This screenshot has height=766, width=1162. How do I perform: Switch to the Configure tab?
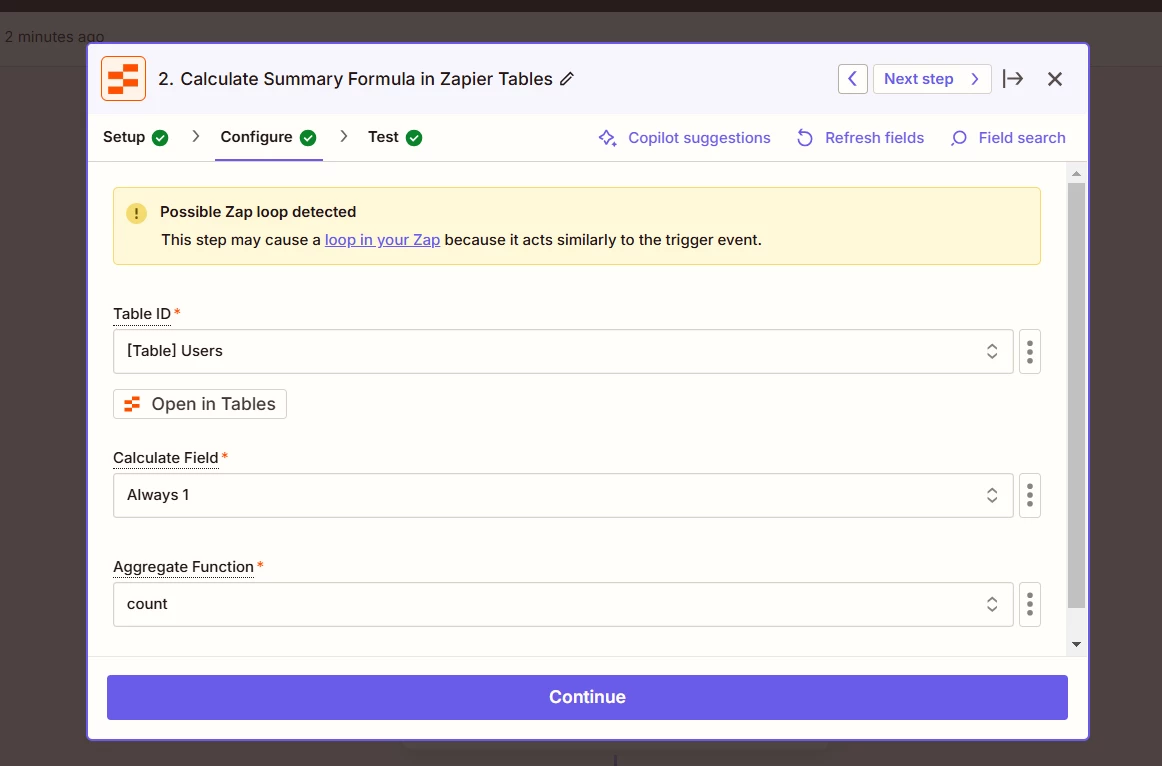coord(268,137)
